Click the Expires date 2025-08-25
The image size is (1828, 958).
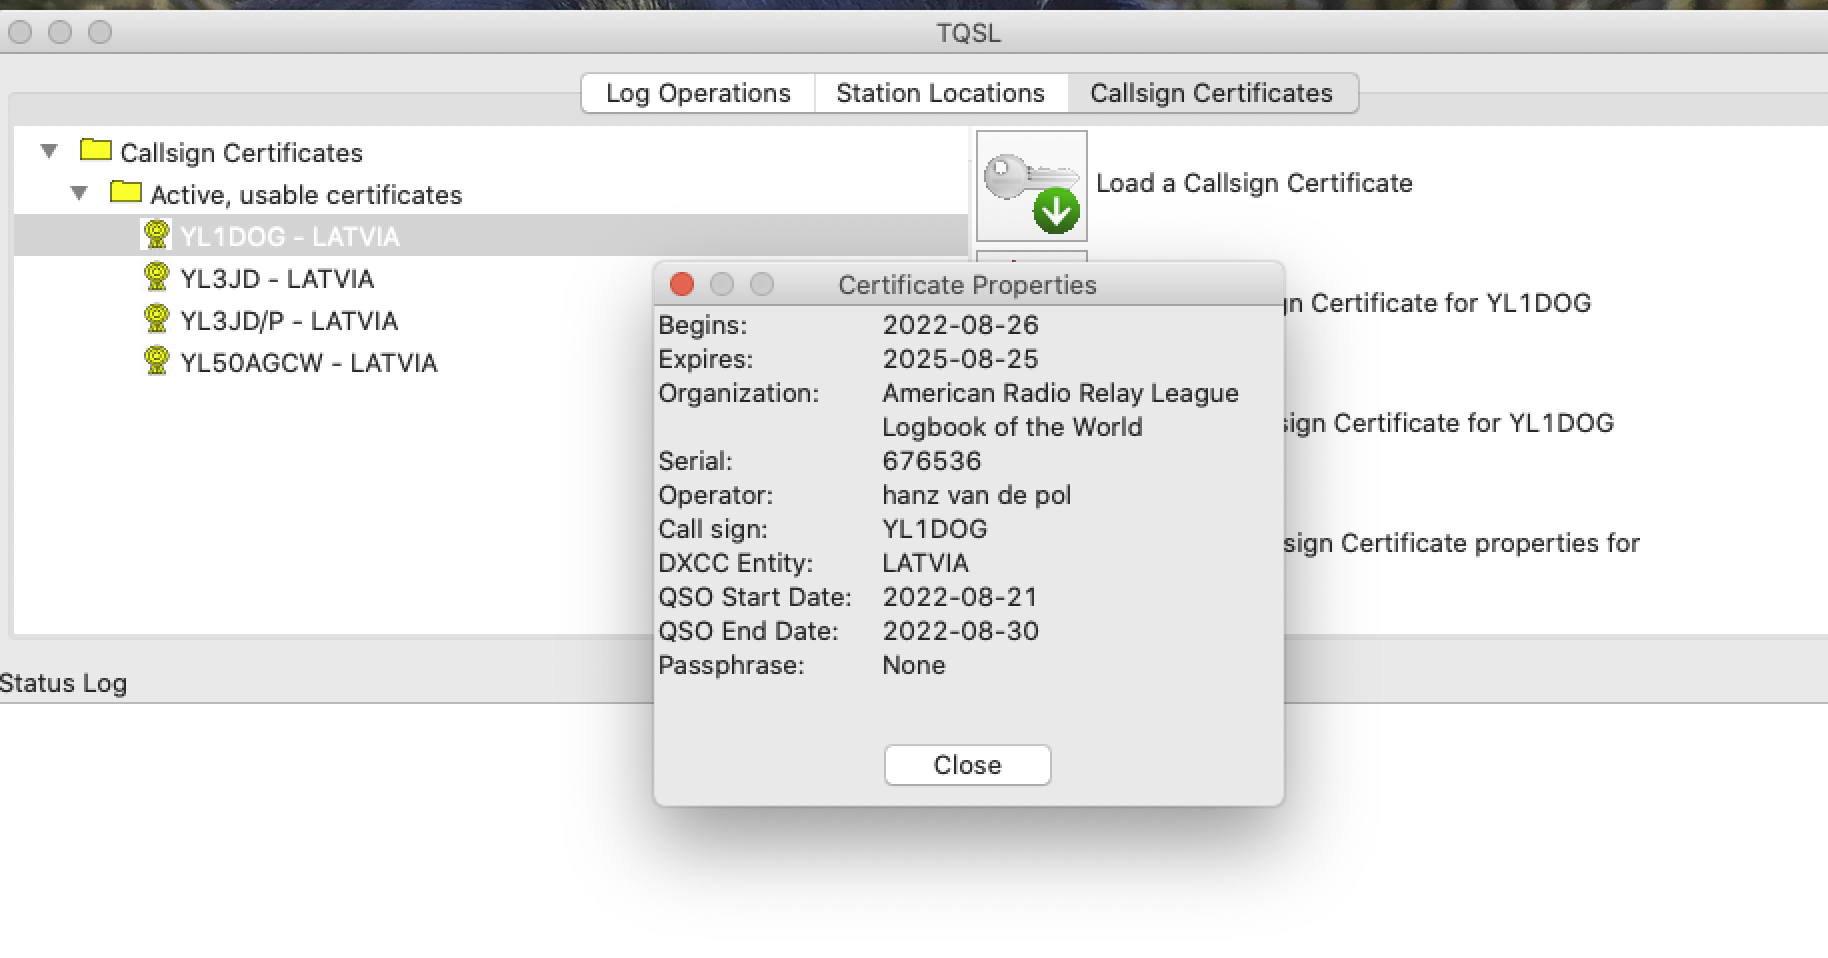tap(960, 359)
